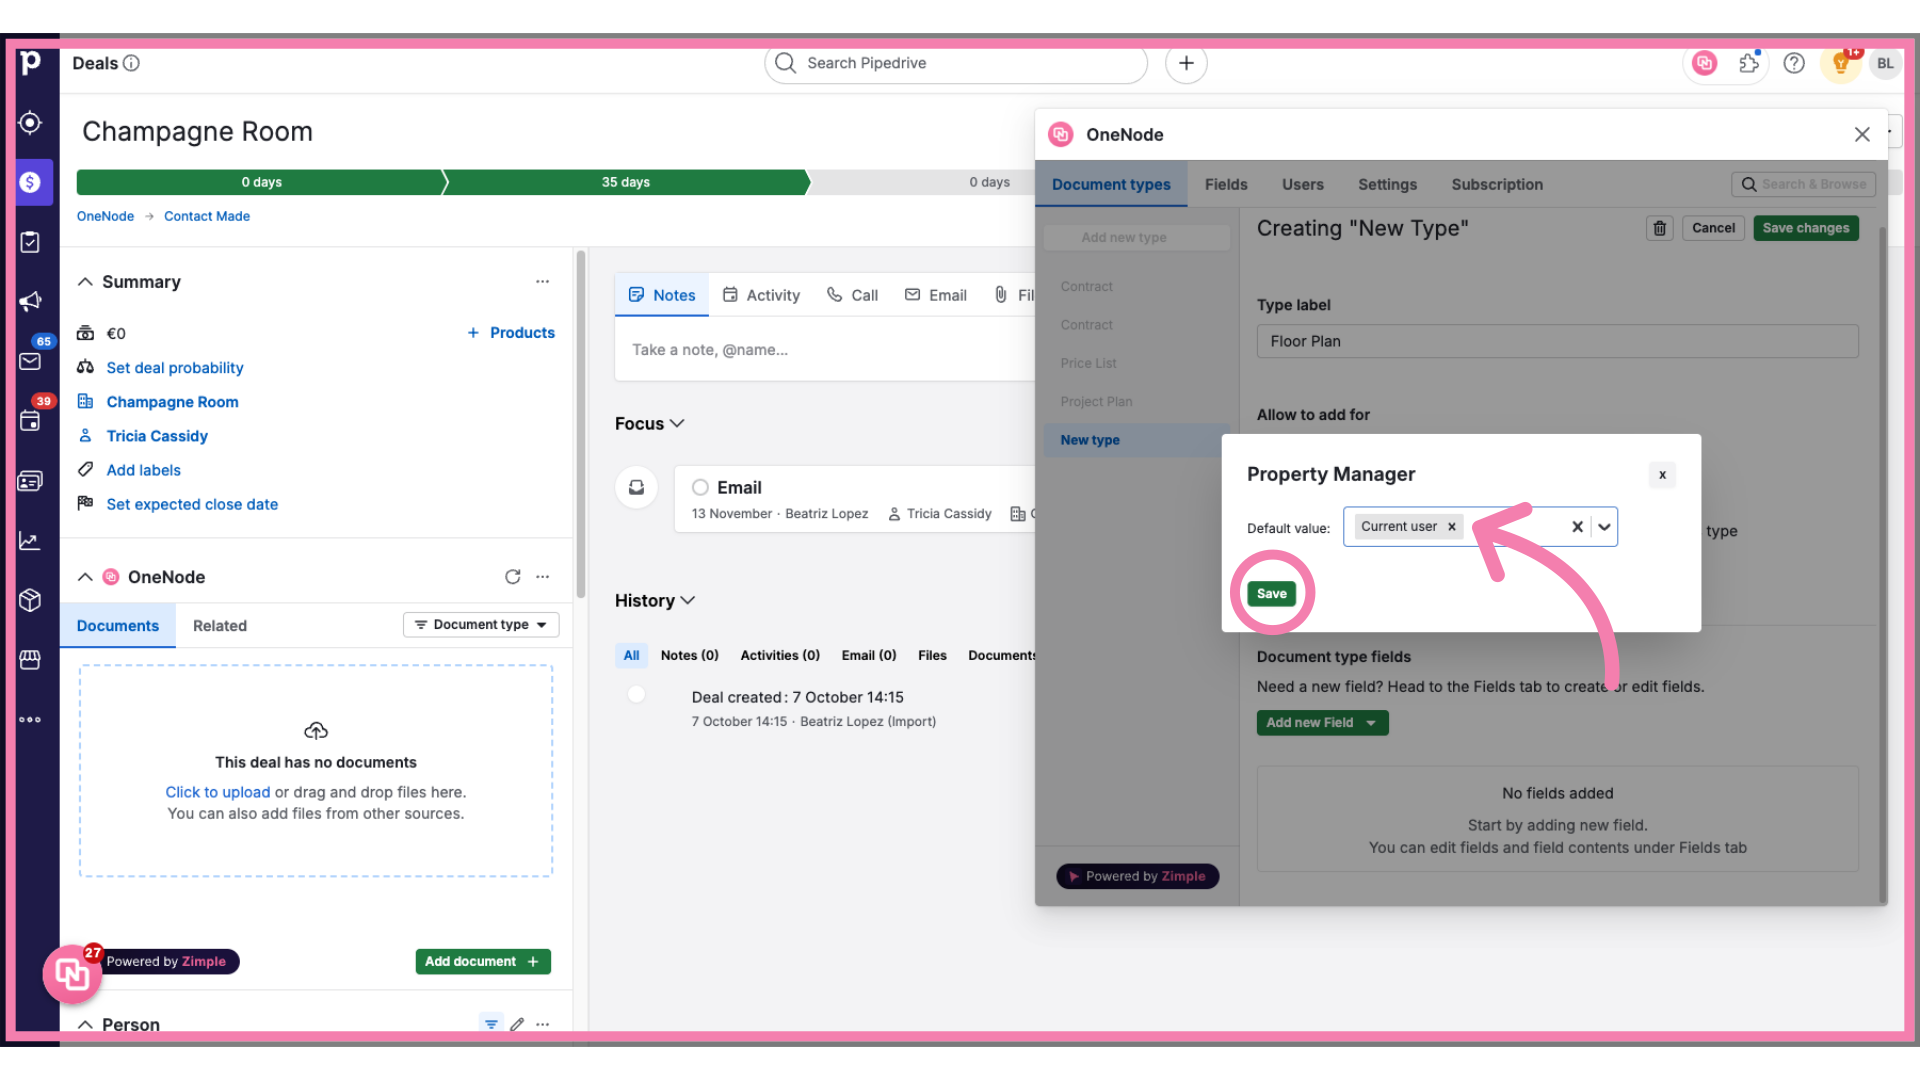Switch to Documents tab

coord(118,626)
